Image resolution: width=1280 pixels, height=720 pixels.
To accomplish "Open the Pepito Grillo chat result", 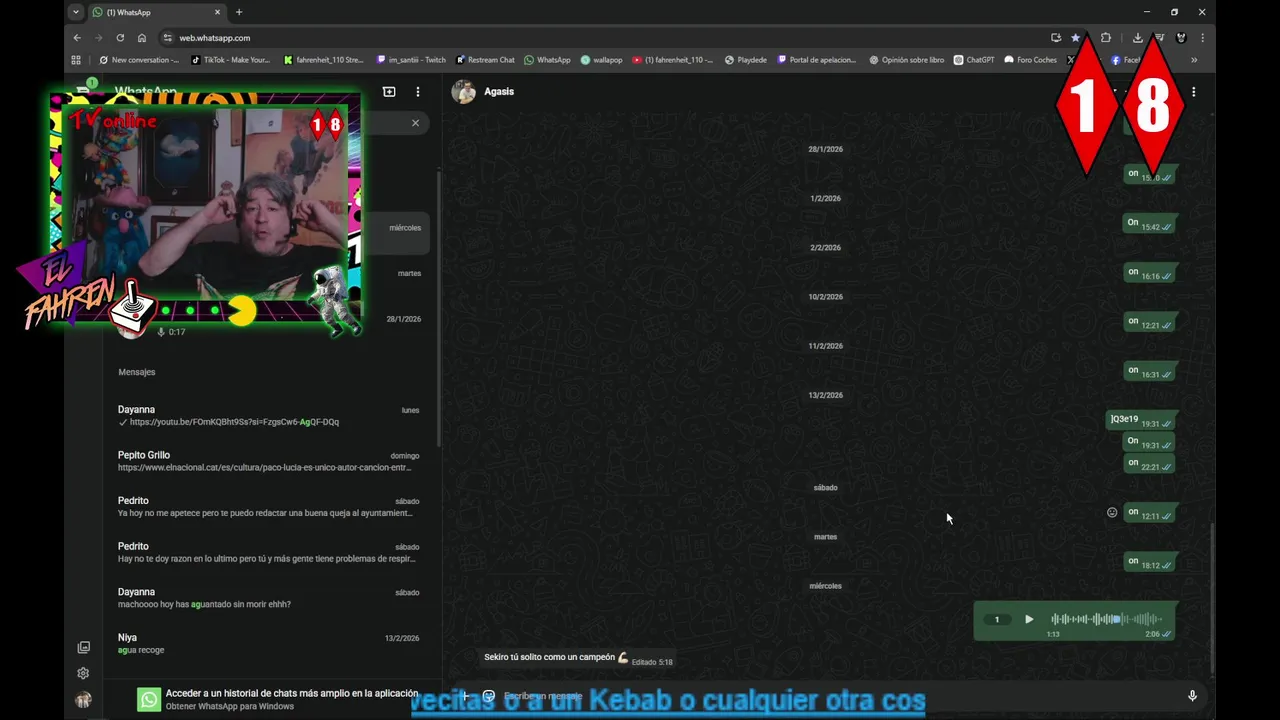I will pos(268,461).
